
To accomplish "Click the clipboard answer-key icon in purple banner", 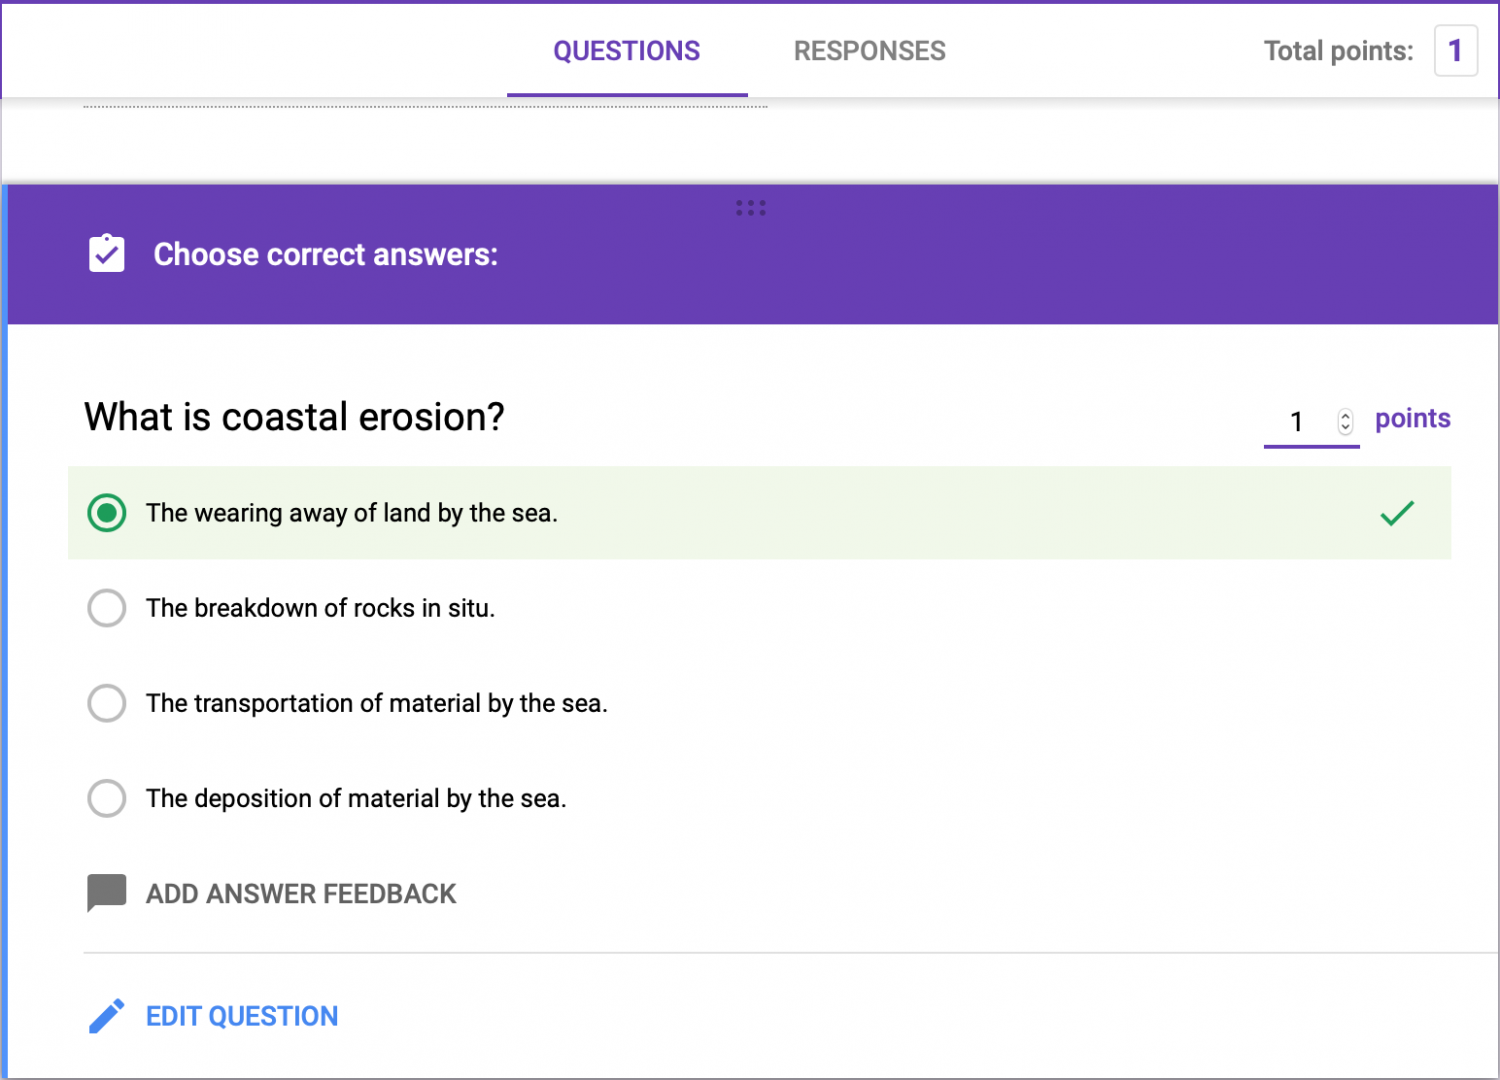I will [107, 254].
